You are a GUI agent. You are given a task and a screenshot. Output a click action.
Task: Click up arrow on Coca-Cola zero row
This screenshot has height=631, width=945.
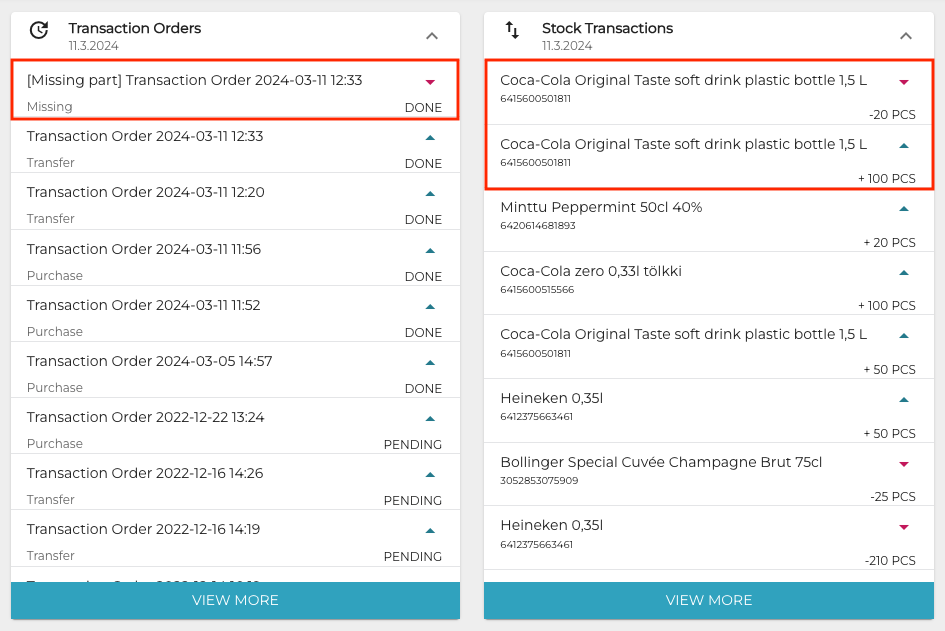[904, 272]
